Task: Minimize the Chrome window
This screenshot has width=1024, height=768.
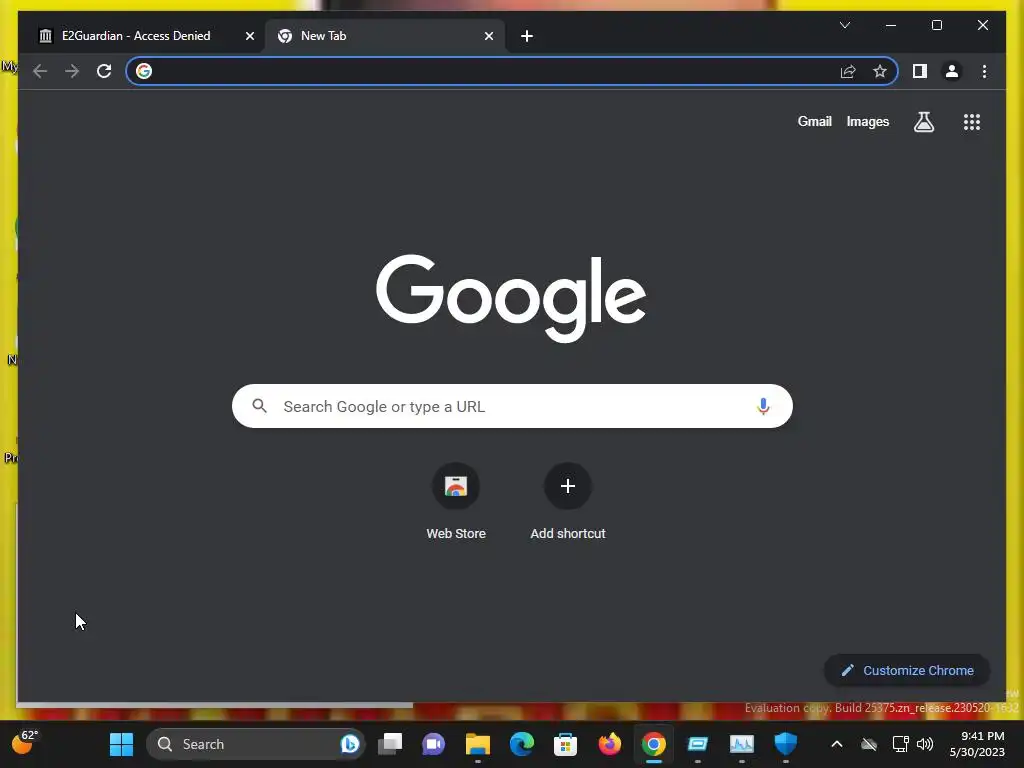Action: click(891, 25)
